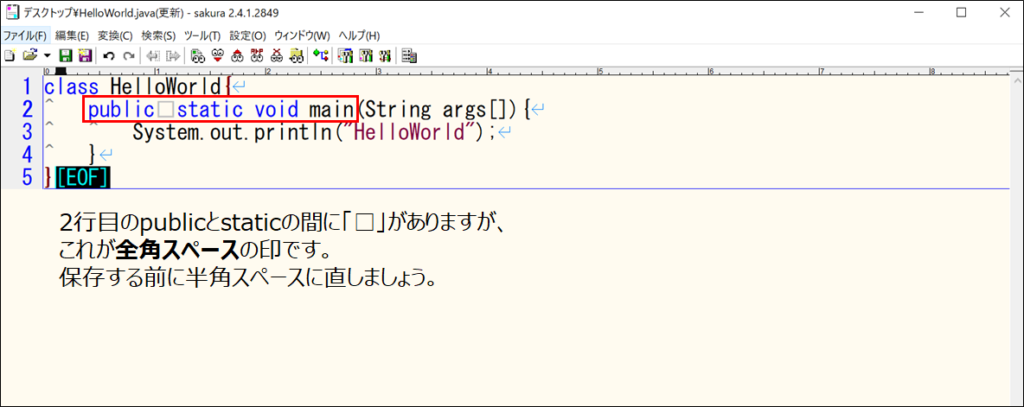Image resolution: width=1024 pixels, height=407 pixels.
Task: Open the 設定(O) menu
Action: click(248, 35)
